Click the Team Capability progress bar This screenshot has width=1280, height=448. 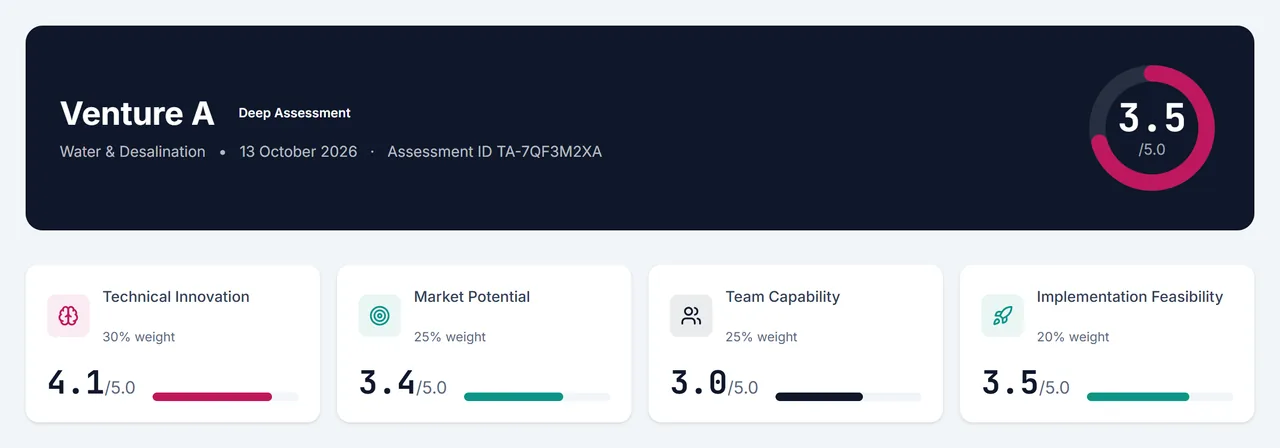pyautogui.click(x=848, y=397)
